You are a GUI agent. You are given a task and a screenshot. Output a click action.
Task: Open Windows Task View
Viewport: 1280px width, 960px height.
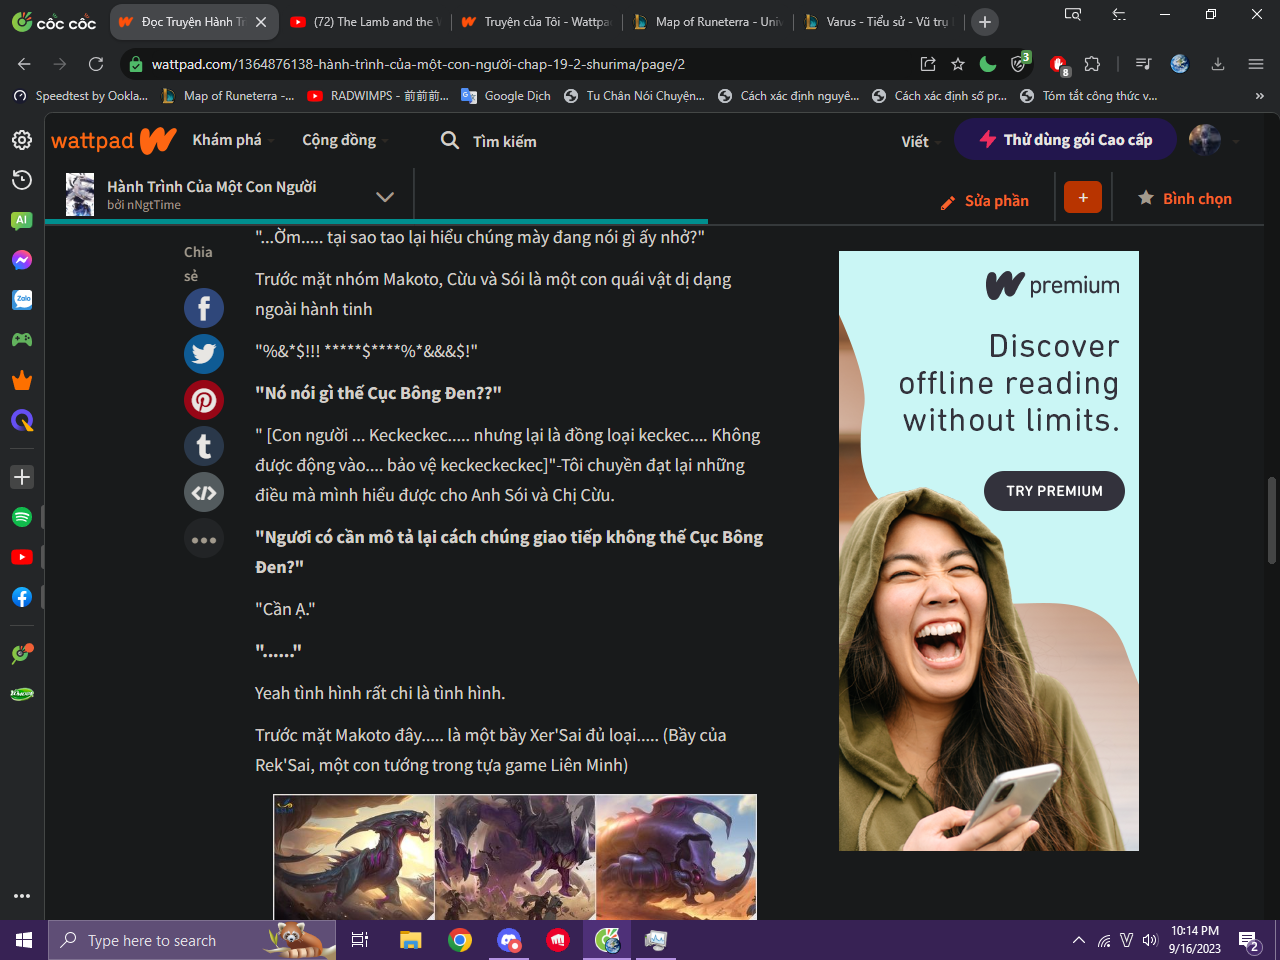click(x=360, y=940)
